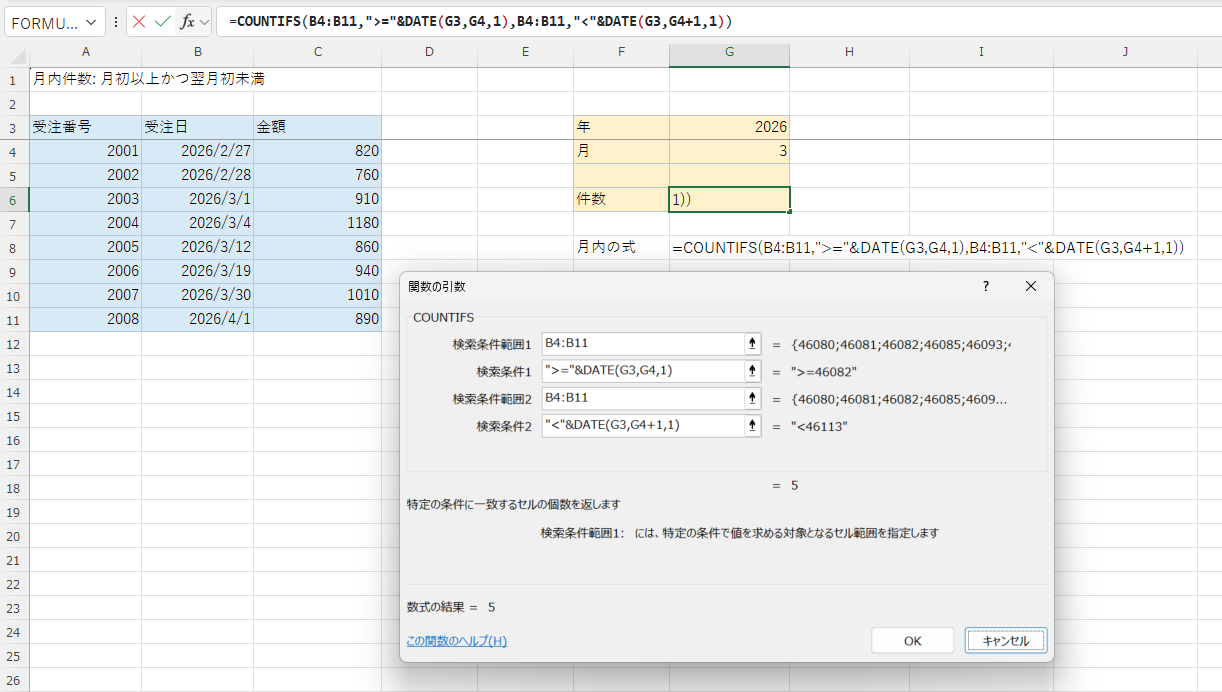Open the Name Box function dropdown

coord(92,22)
